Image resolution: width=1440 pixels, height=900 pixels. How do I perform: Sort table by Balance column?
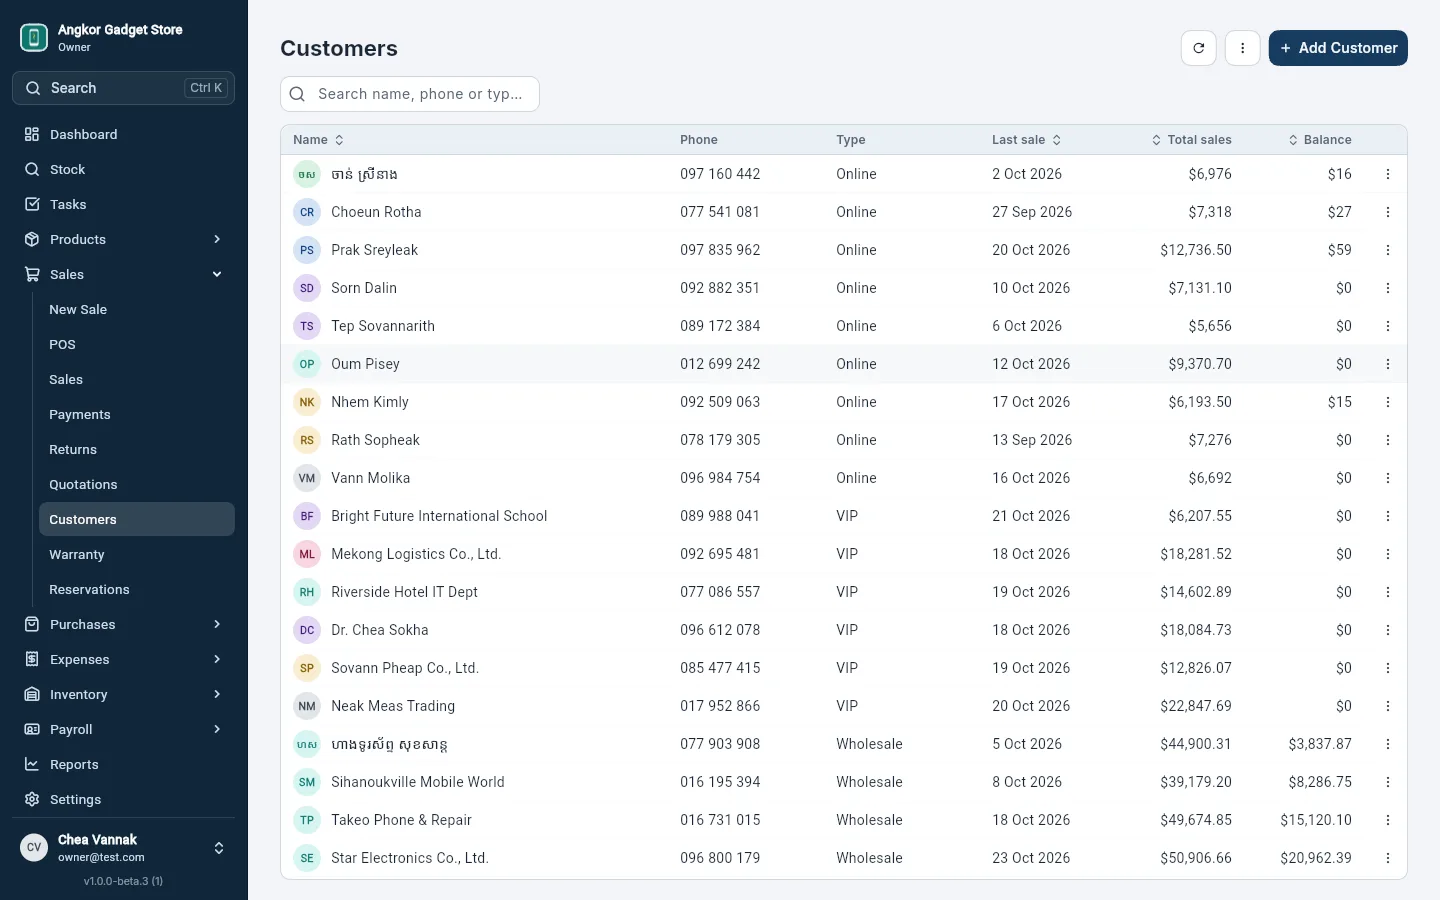1319,140
